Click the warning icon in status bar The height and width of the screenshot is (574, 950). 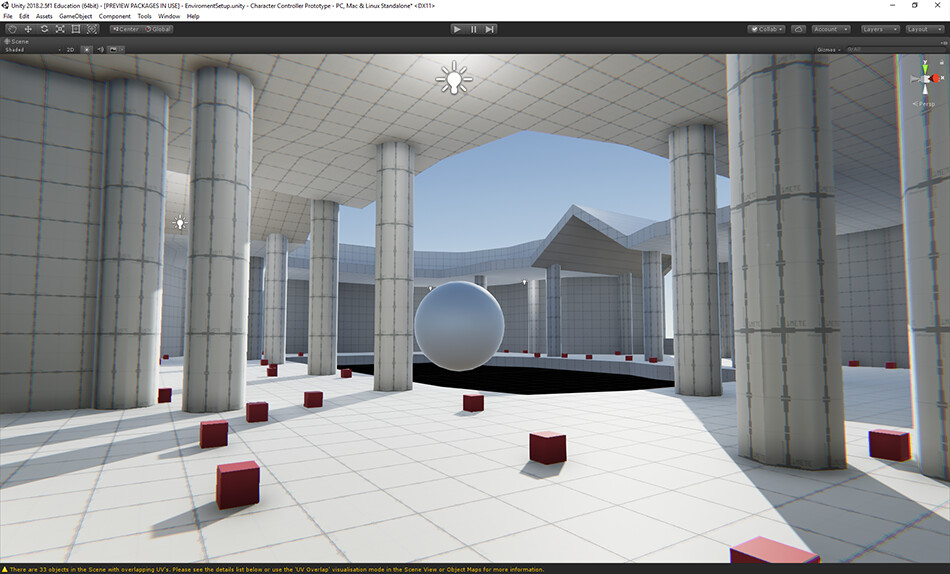5,570
